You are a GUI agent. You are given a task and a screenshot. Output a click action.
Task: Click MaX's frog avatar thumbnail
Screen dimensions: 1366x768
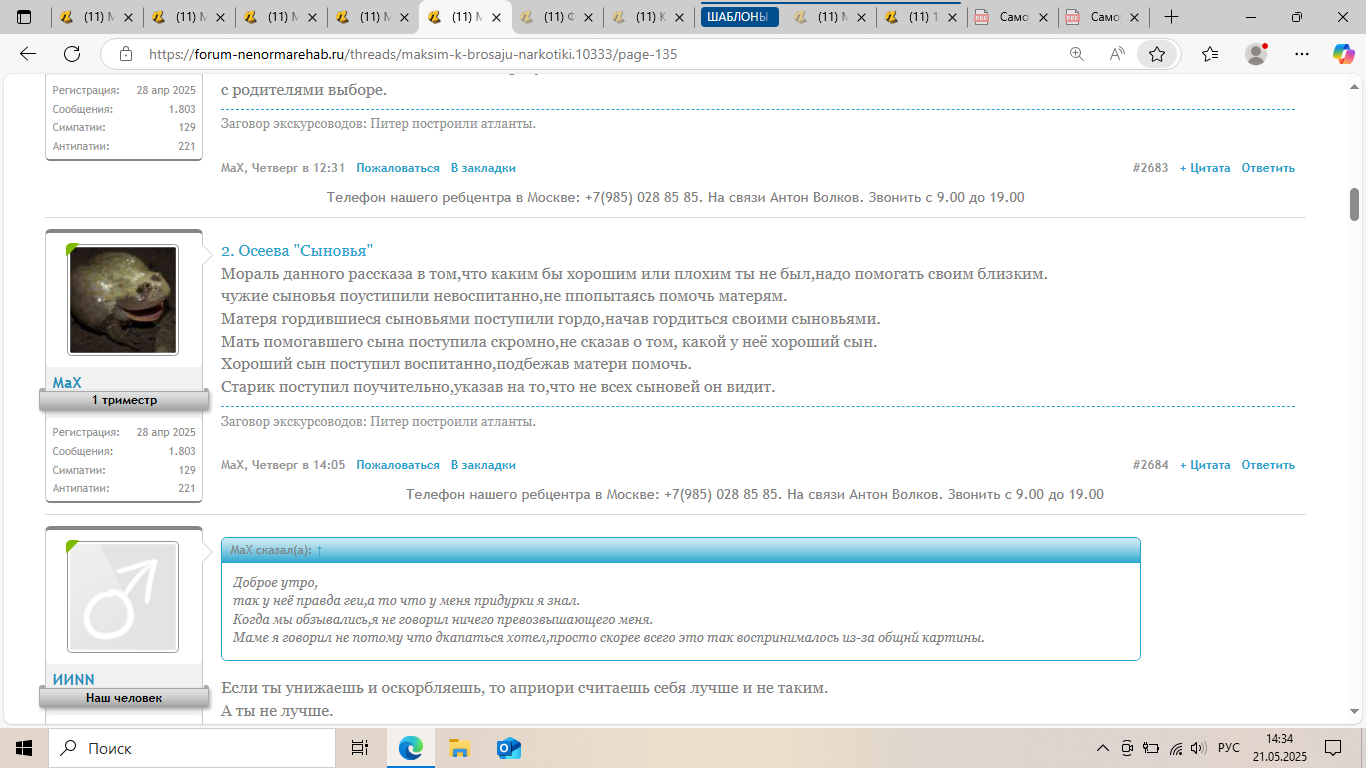point(123,300)
